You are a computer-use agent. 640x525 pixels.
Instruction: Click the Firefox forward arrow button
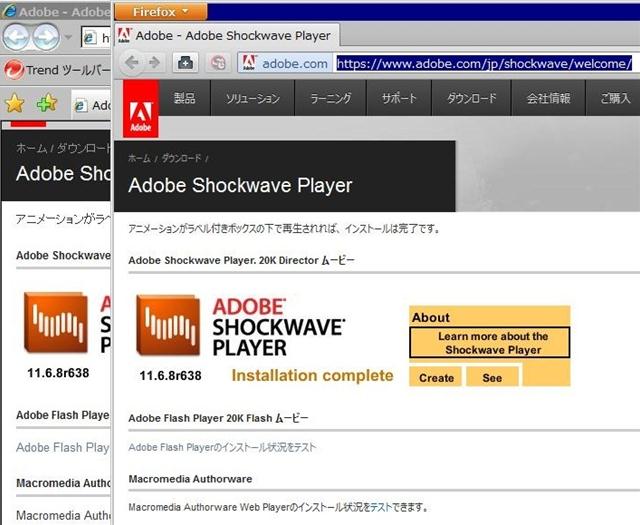[155, 63]
